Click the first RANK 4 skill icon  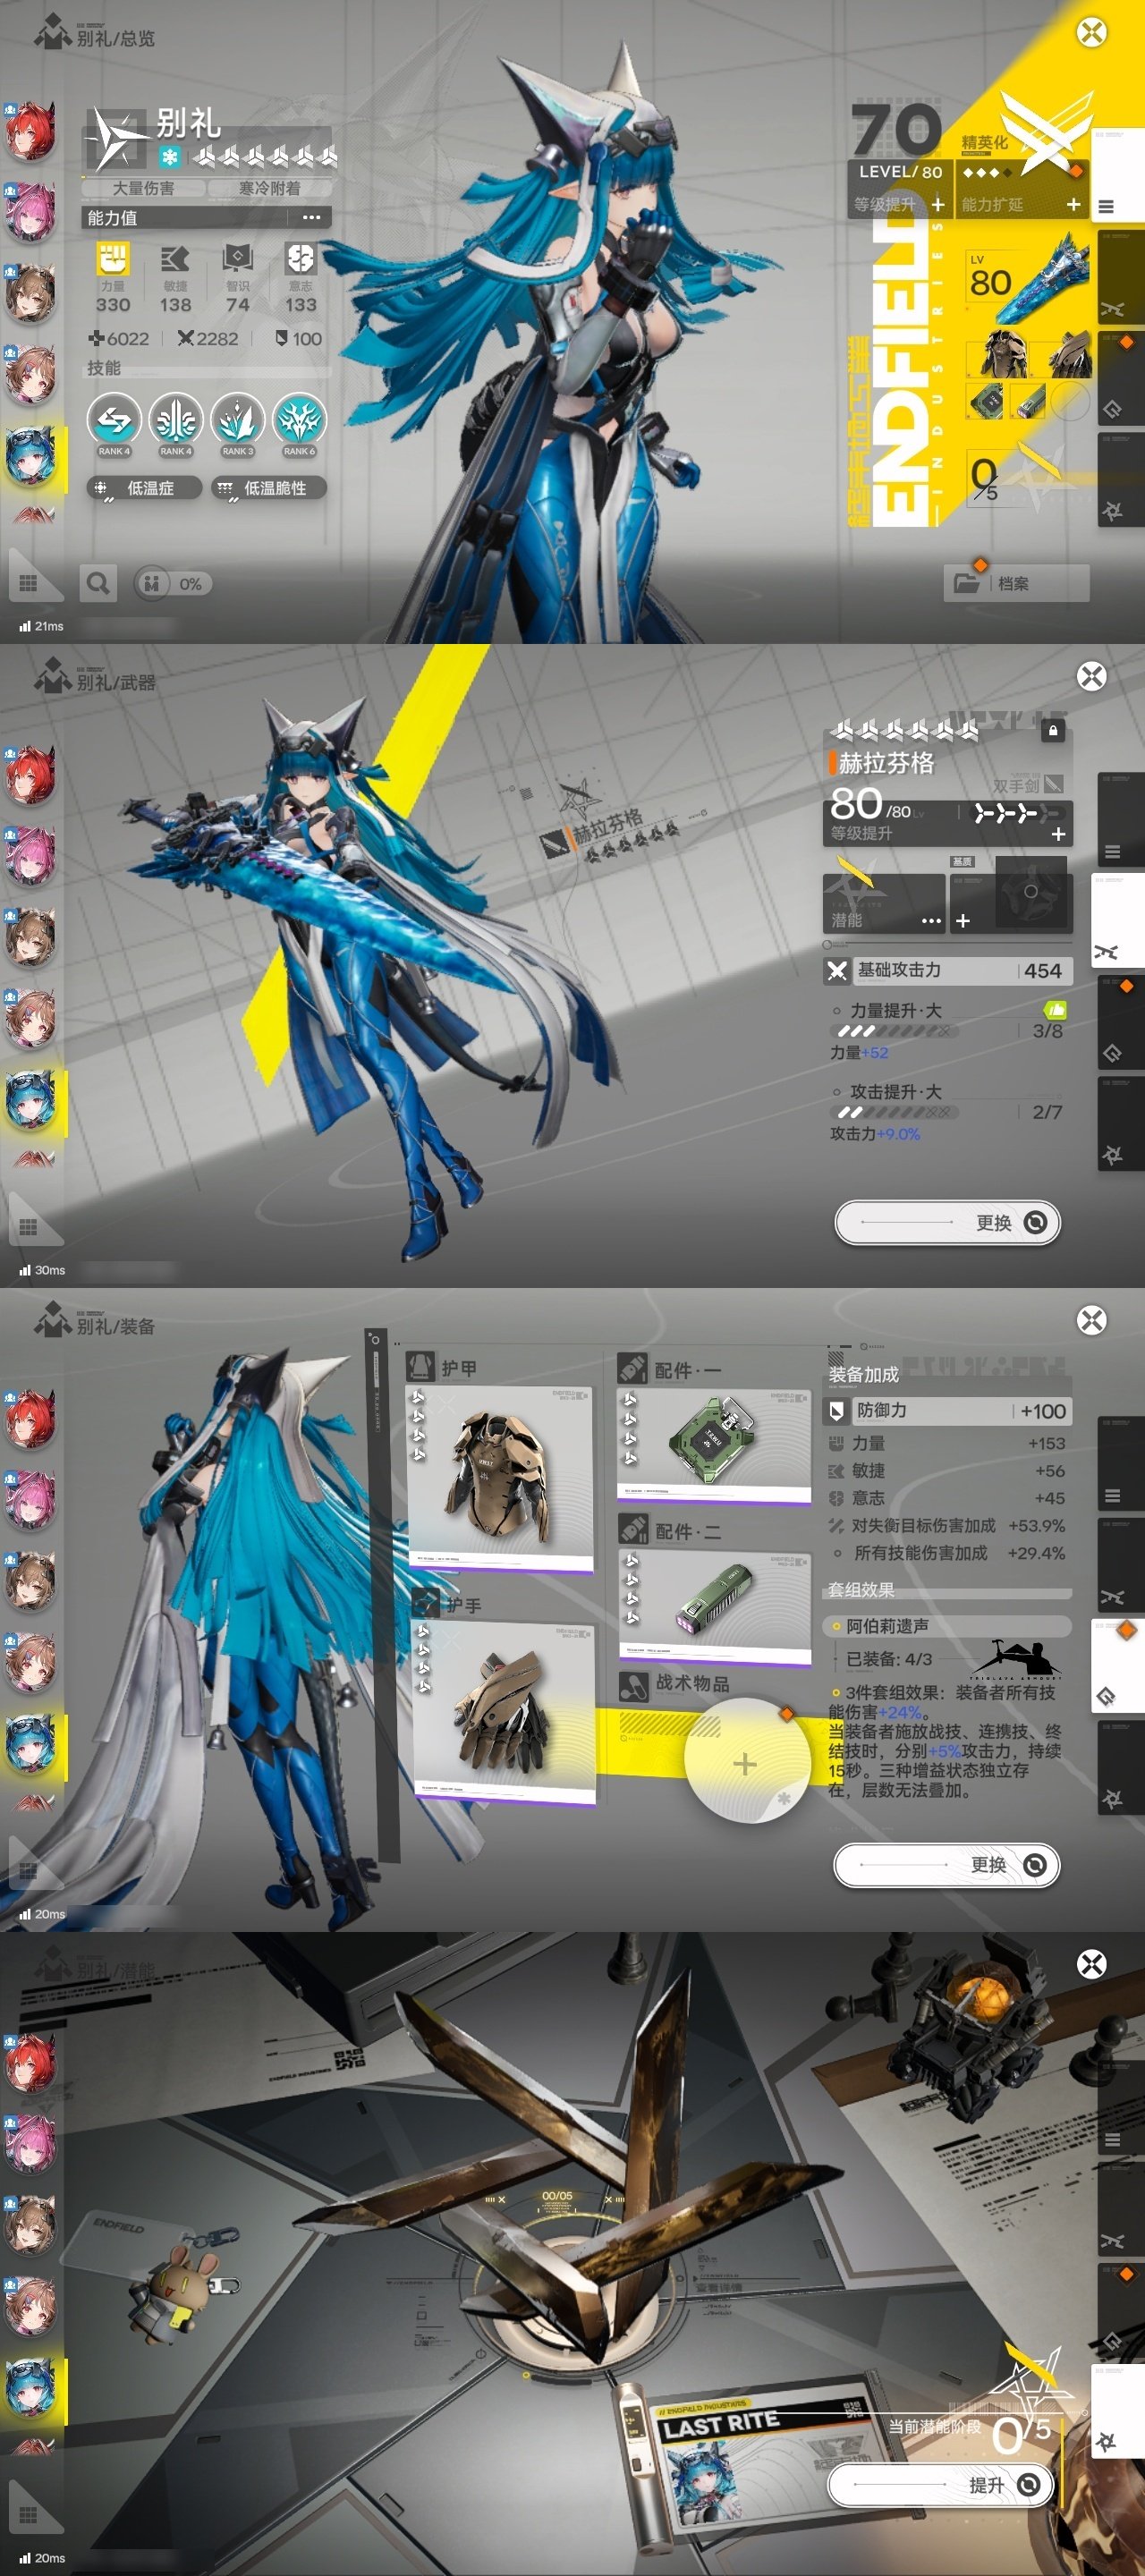(x=114, y=421)
